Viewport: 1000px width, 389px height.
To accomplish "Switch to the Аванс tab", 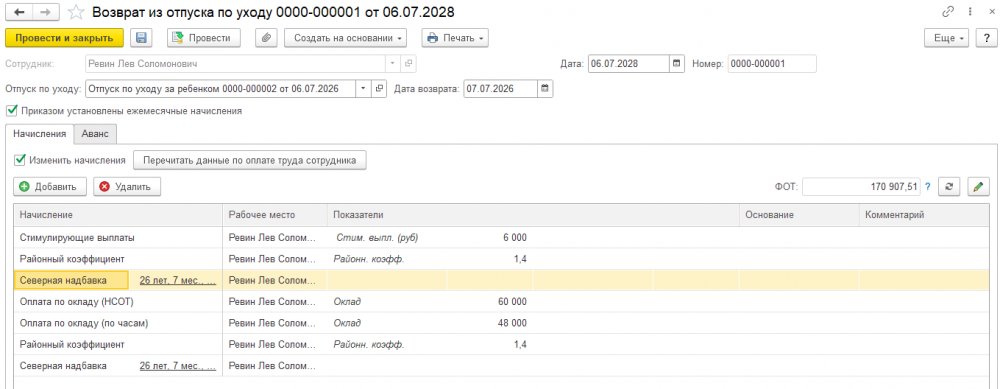I will [95, 134].
